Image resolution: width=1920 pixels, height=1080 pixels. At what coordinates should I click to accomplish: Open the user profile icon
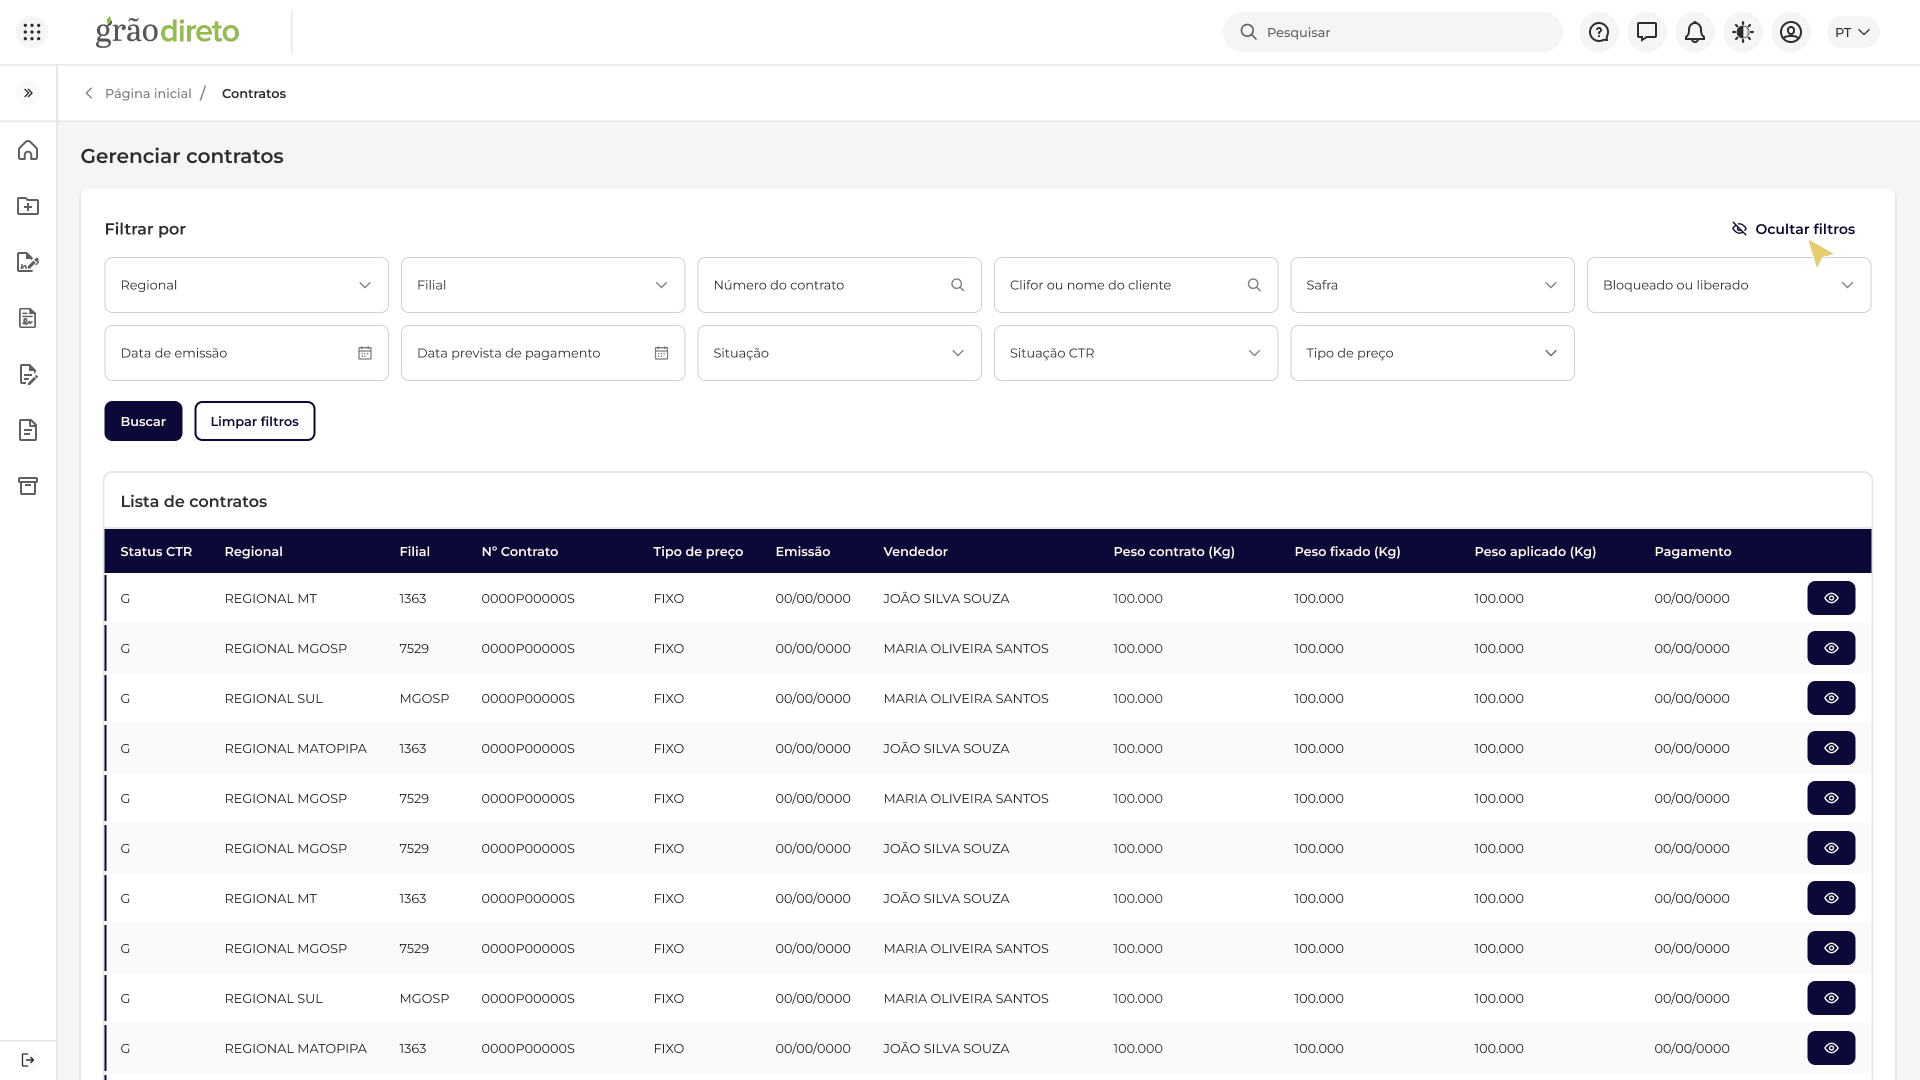coord(1791,32)
